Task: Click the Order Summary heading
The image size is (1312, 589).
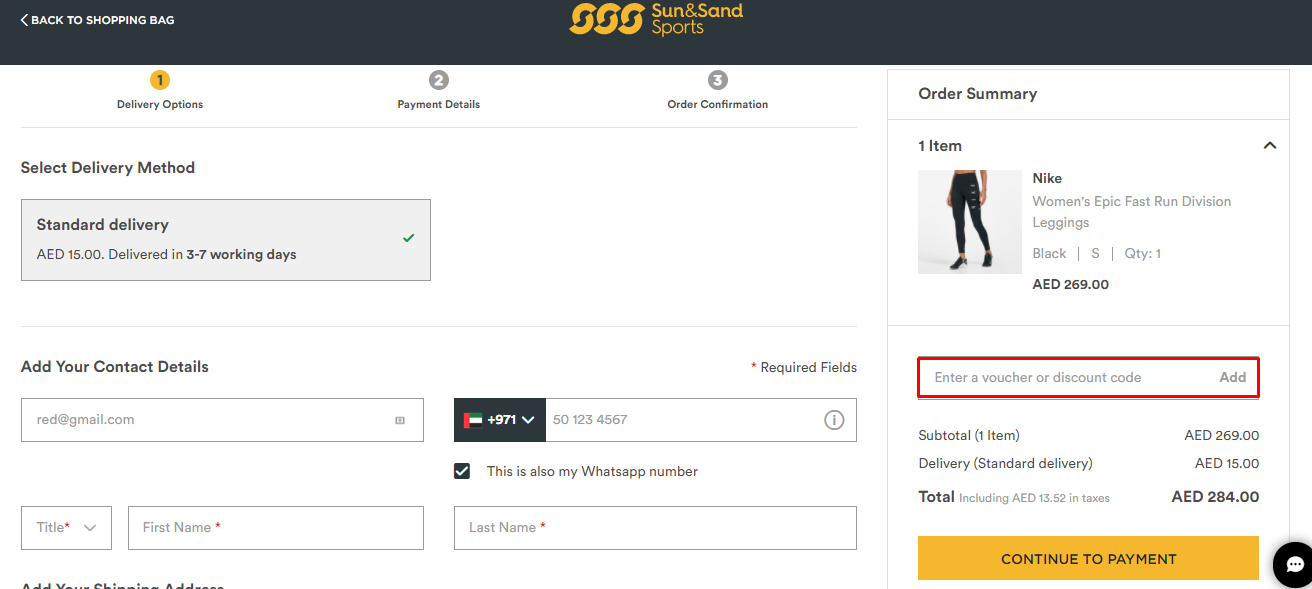Action: point(978,94)
